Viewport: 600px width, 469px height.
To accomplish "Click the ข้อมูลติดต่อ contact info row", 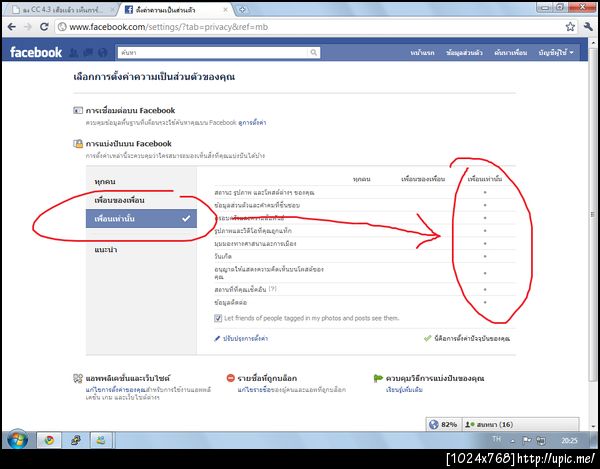I will (x=364, y=303).
